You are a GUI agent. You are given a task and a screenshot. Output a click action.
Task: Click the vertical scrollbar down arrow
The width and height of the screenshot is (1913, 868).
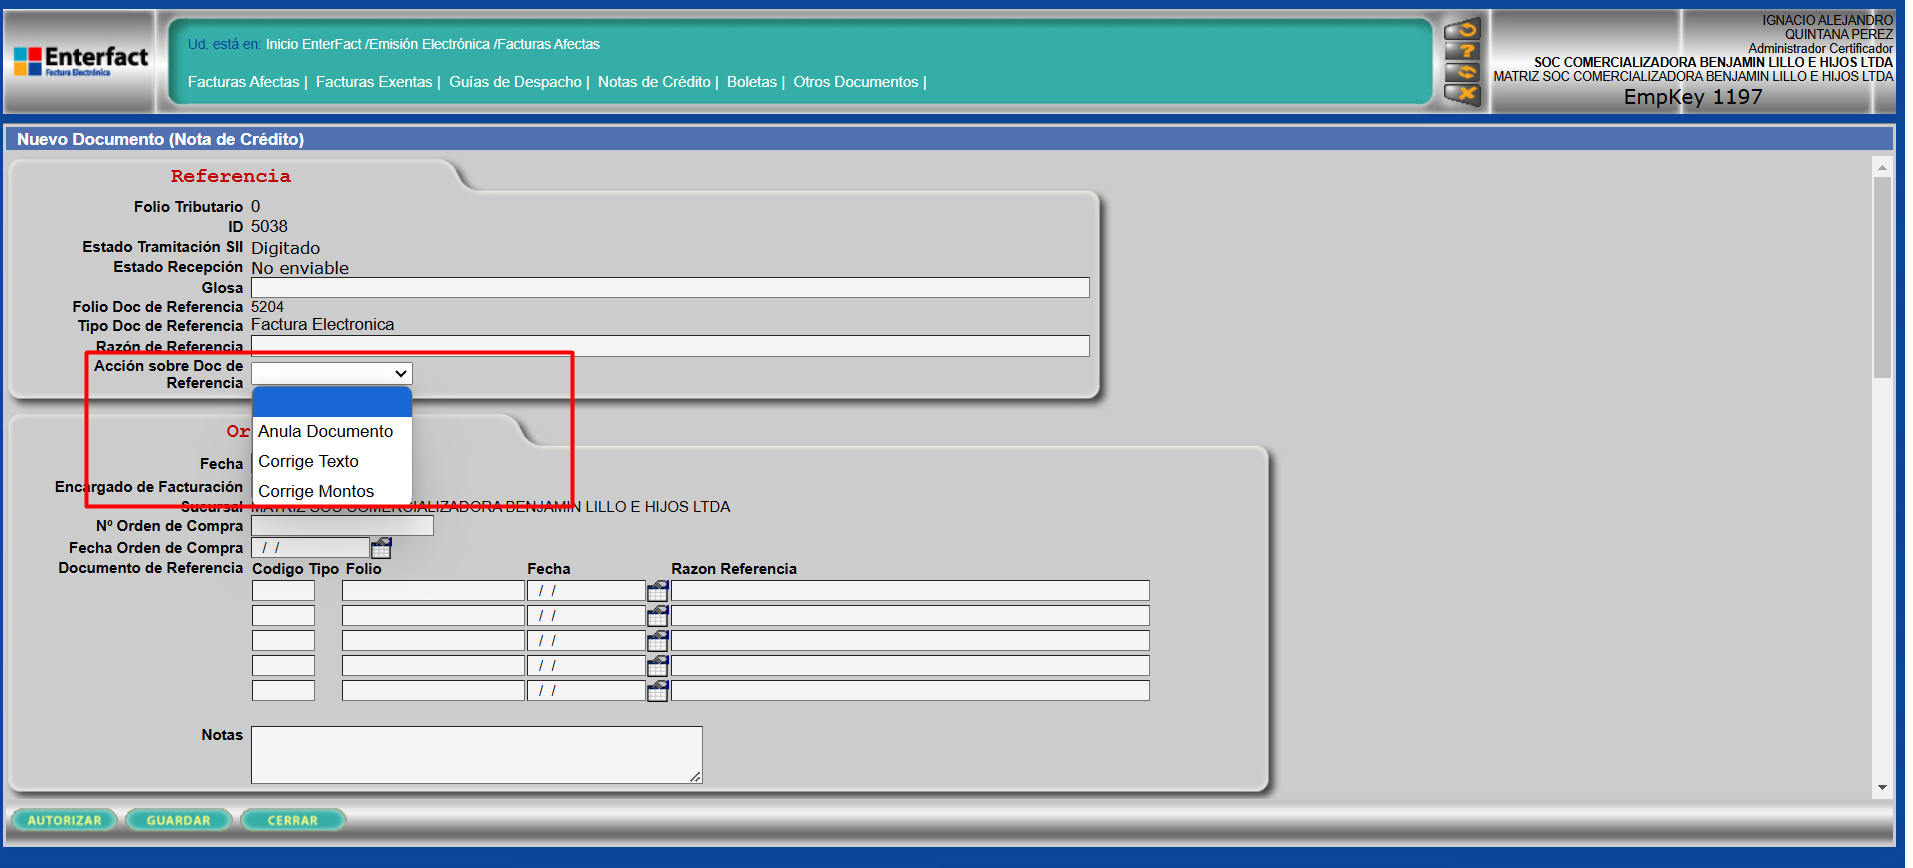pyautogui.click(x=1882, y=788)
